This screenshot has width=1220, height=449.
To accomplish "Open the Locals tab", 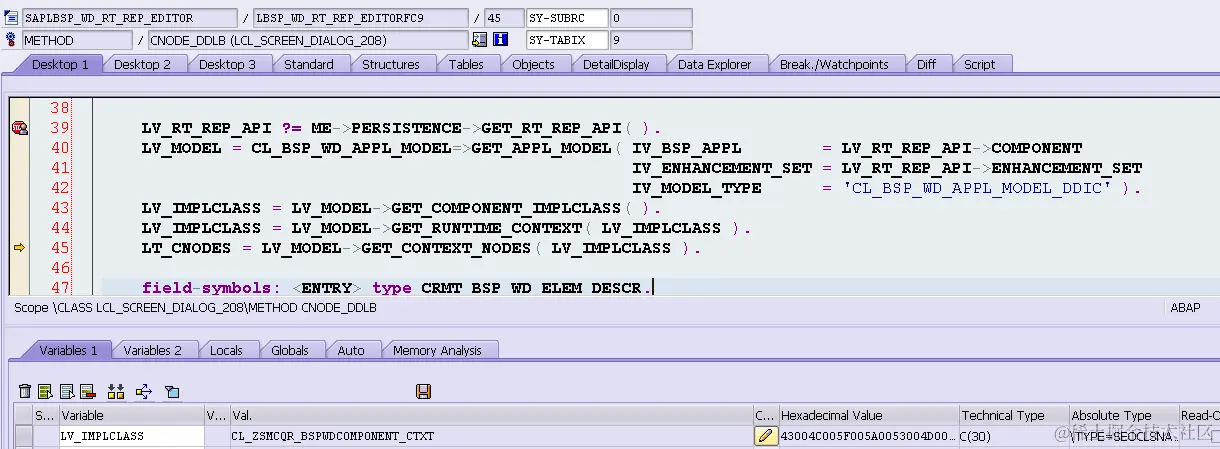I will (226, 350).
